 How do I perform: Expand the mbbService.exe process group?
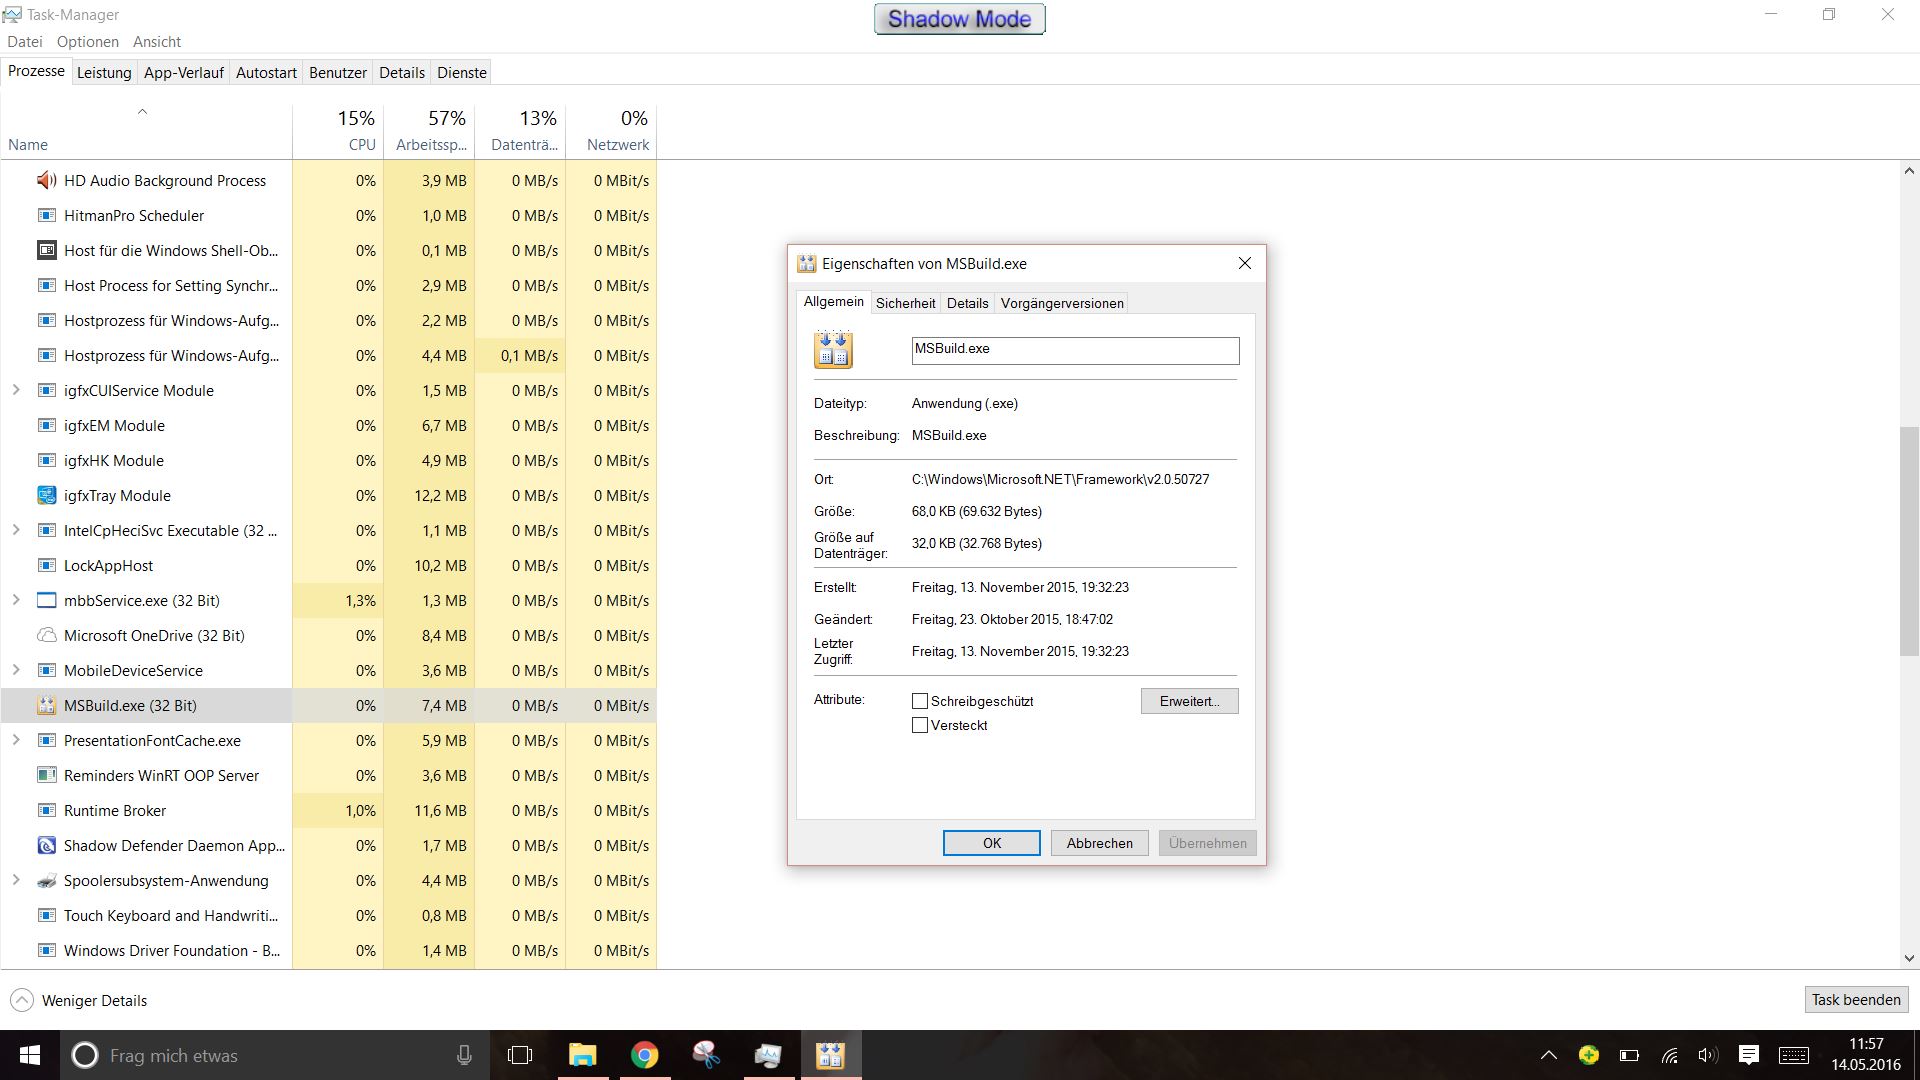tap(16, 601)
